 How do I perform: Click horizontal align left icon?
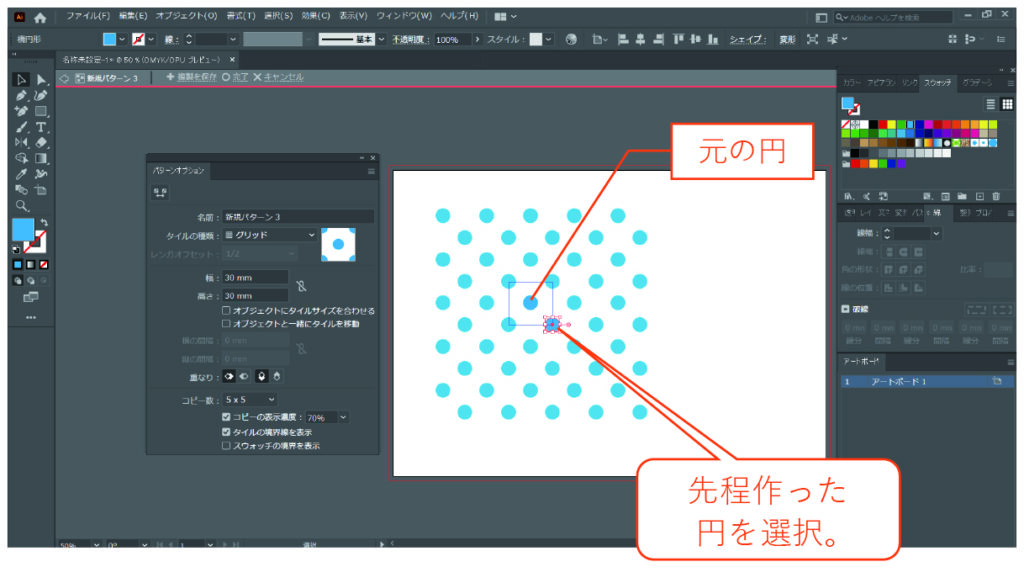623,40
